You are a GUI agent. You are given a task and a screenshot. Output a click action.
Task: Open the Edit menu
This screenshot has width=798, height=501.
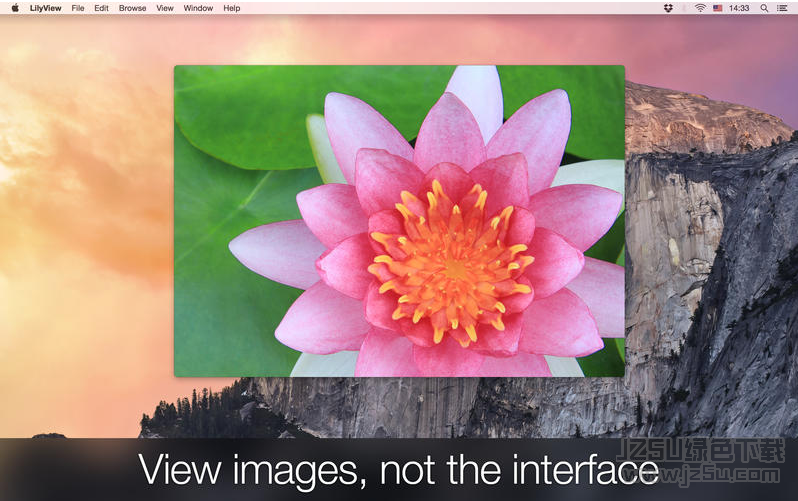101,8
